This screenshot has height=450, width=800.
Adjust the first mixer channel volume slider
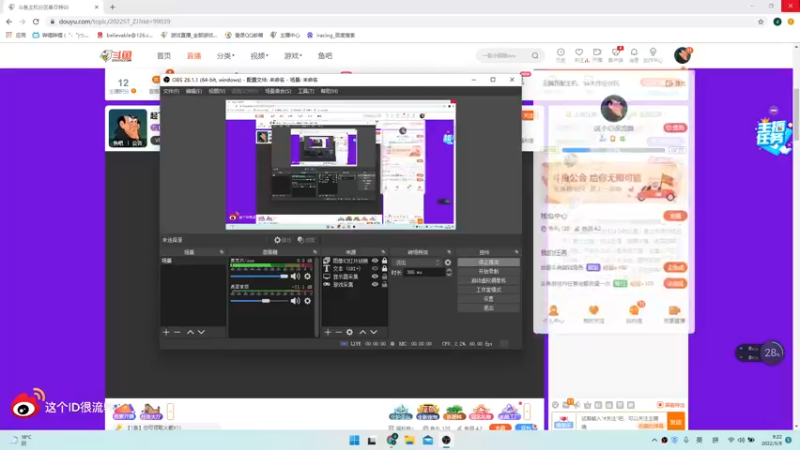tap(259, 276)
